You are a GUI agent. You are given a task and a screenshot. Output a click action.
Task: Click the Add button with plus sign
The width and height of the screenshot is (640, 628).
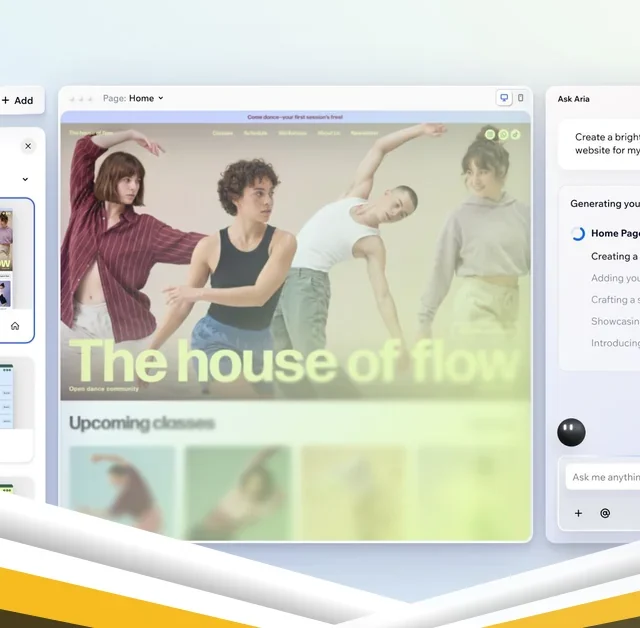pos(18,100)
